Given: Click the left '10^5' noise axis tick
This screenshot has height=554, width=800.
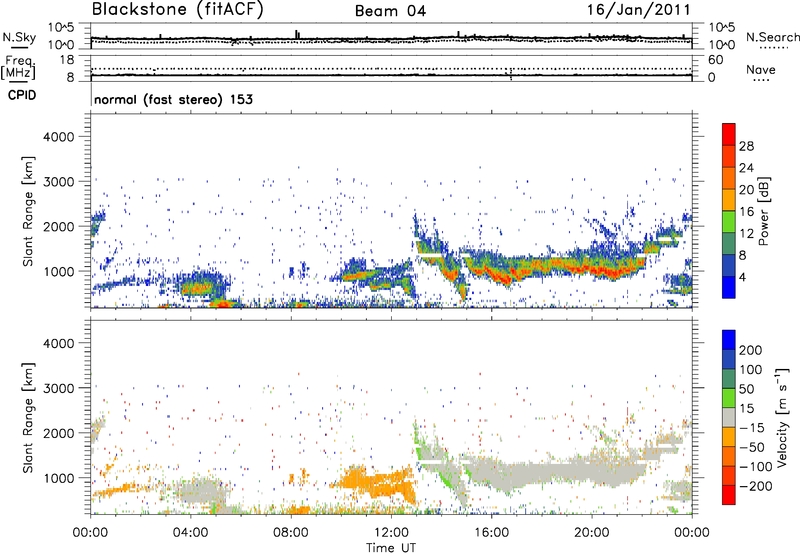Looking at the screenshot, I should pos(61,27).
